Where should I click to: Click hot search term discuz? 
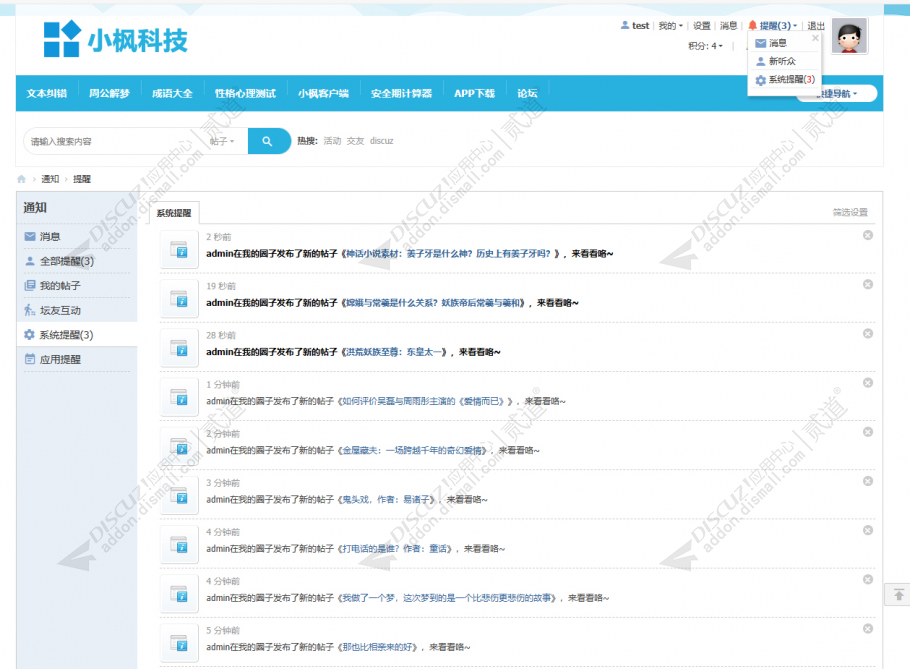coord(381,141)
